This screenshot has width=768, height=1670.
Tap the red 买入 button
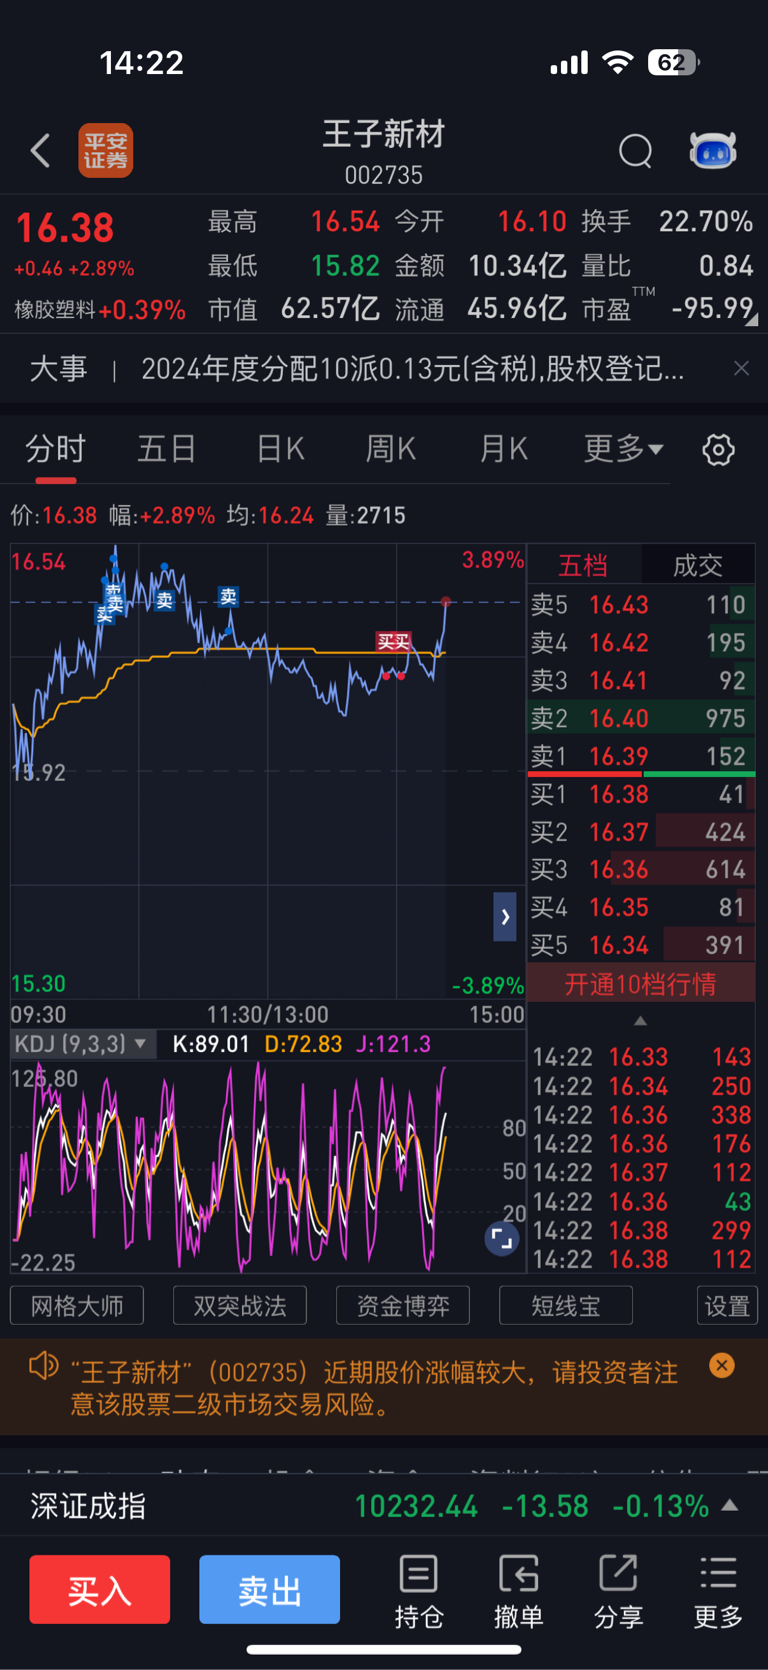100,1589
